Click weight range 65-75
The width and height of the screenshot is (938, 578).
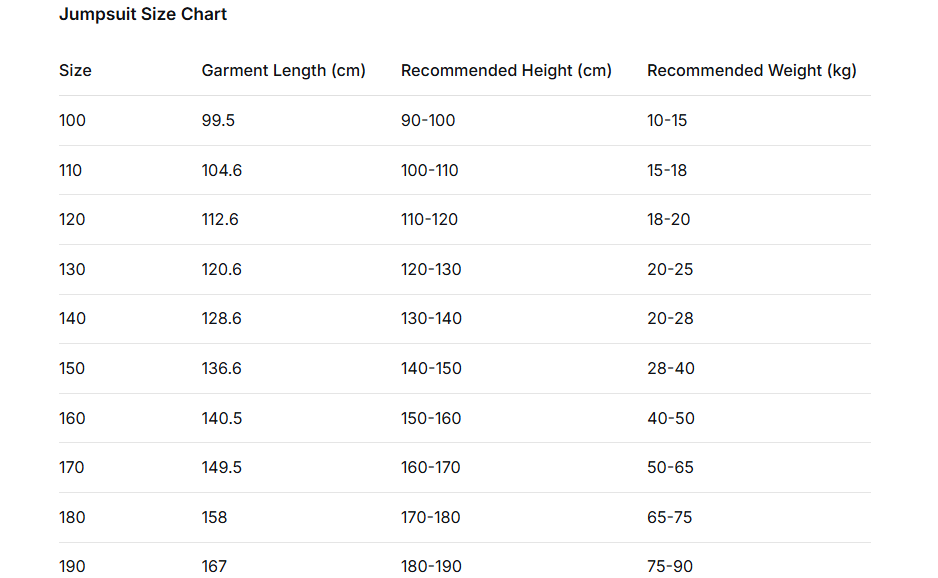(x=670, y=517)
